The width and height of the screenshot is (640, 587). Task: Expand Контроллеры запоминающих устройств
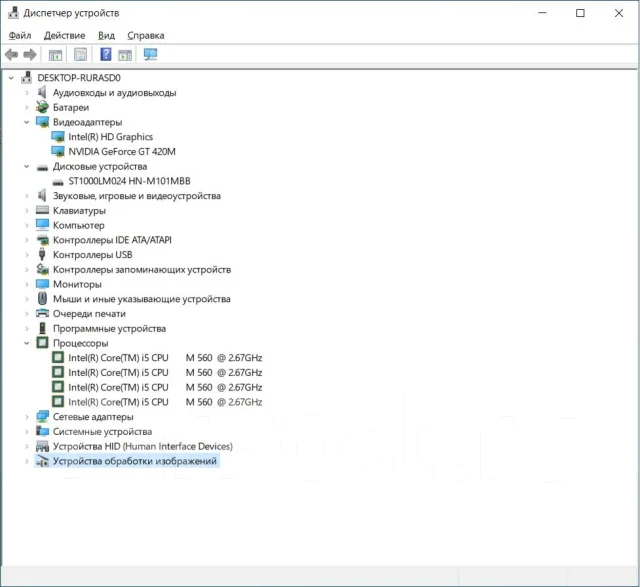click(x=27, y=269)
